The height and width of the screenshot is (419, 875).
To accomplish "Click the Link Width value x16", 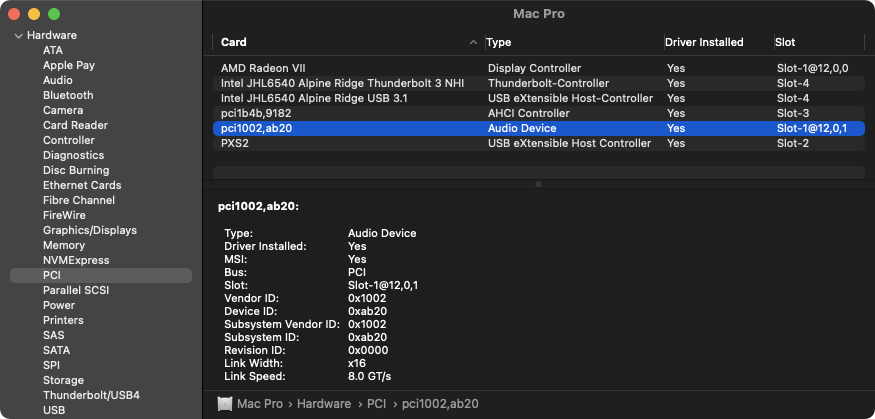I will point(357,364).
